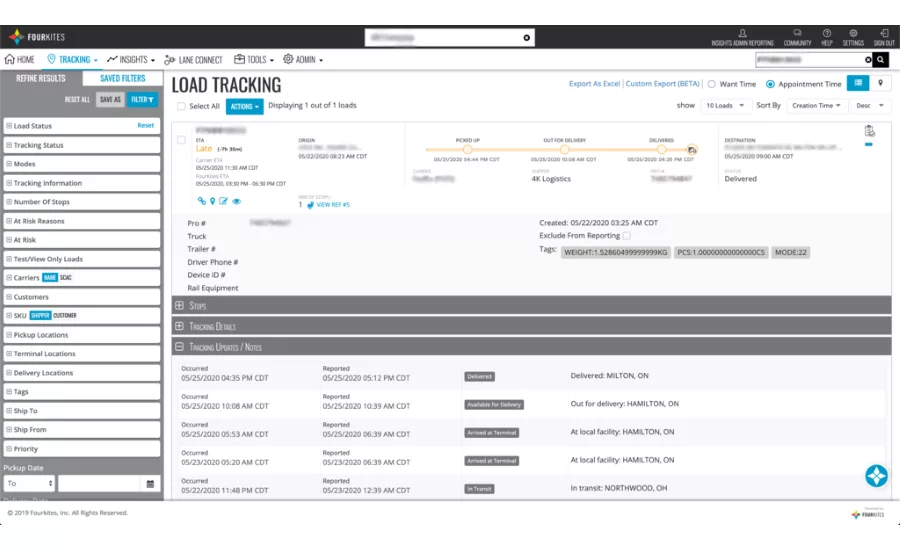Open the FourKites help compass bubble

click(876, 475)
